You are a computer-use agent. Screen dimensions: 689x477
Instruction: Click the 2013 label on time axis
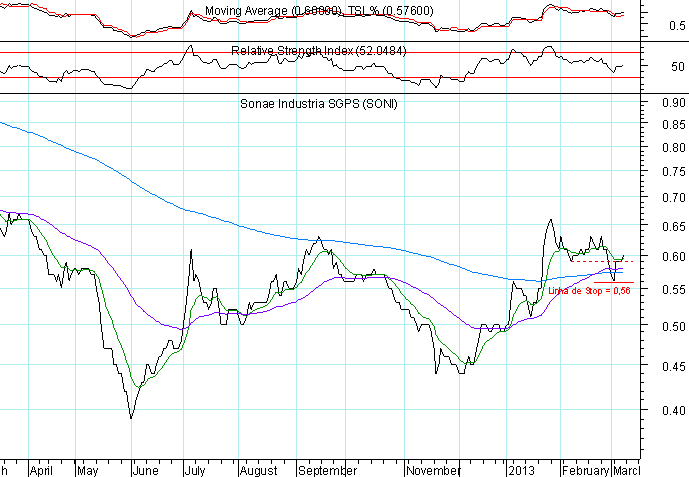[x=521, y=471]
